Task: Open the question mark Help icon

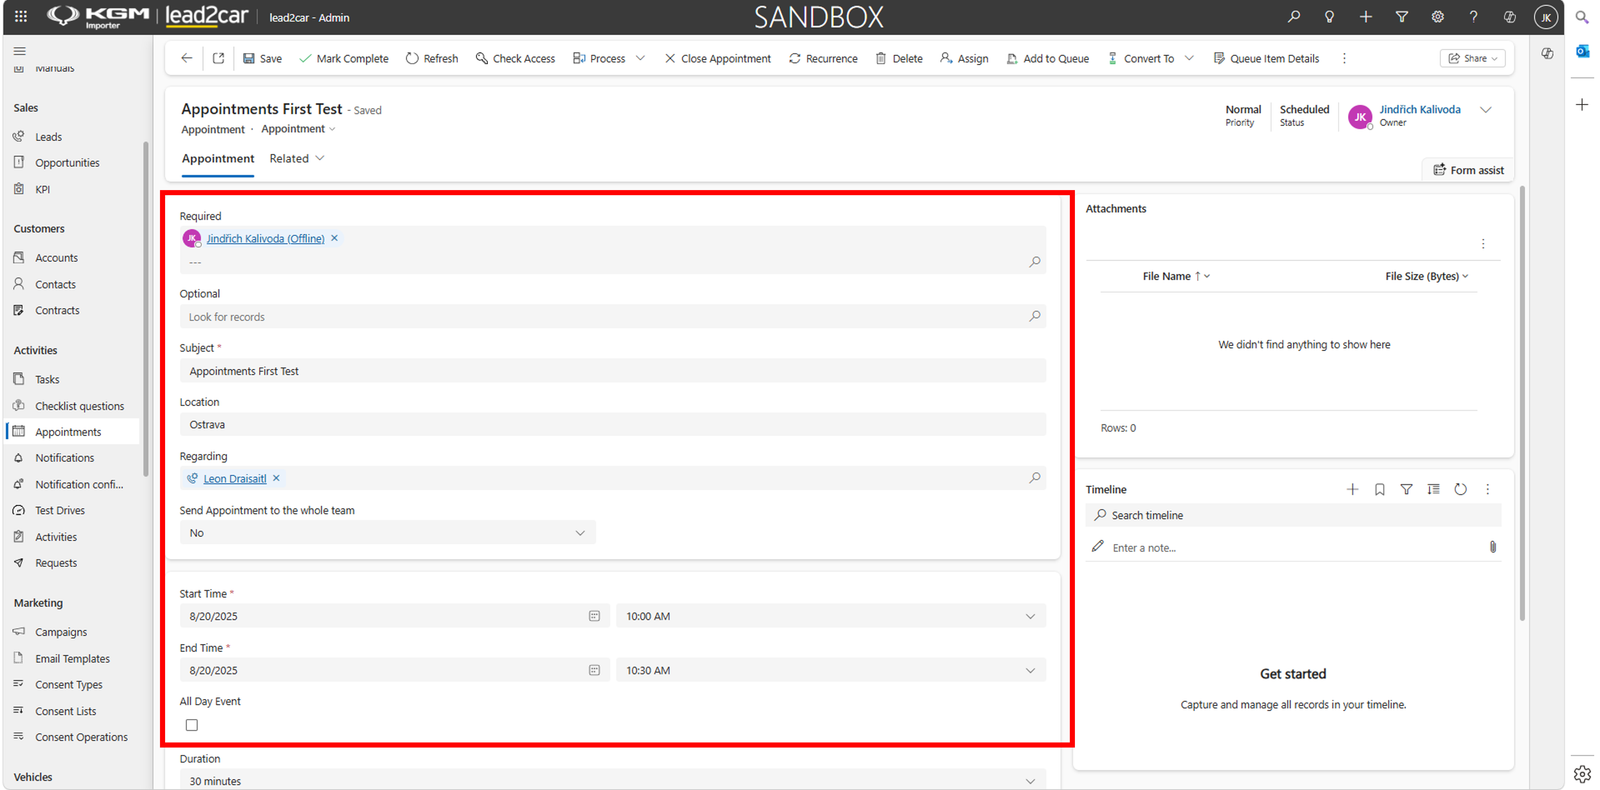Action: [x=1473, y=17]
